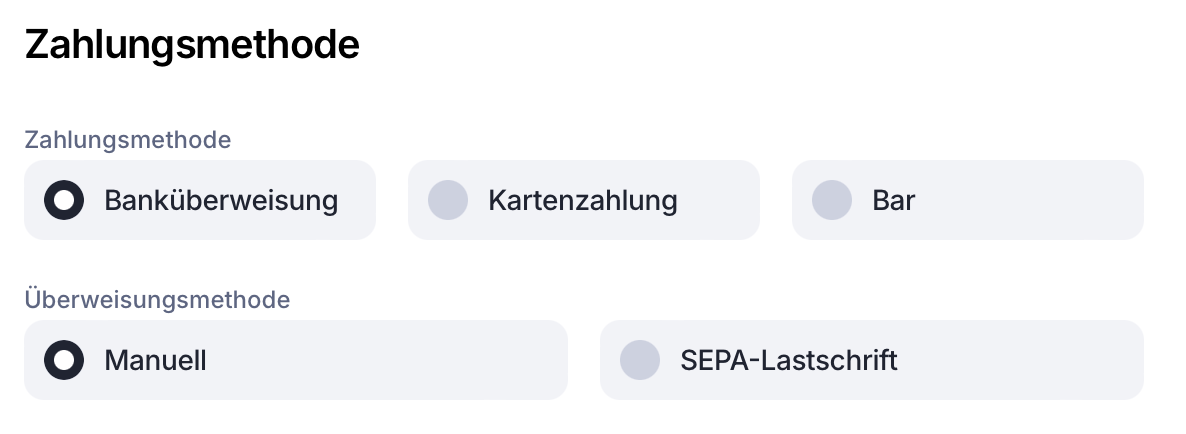Click the Manuell label text
1186x434 pixels.
tap(155, 360)
